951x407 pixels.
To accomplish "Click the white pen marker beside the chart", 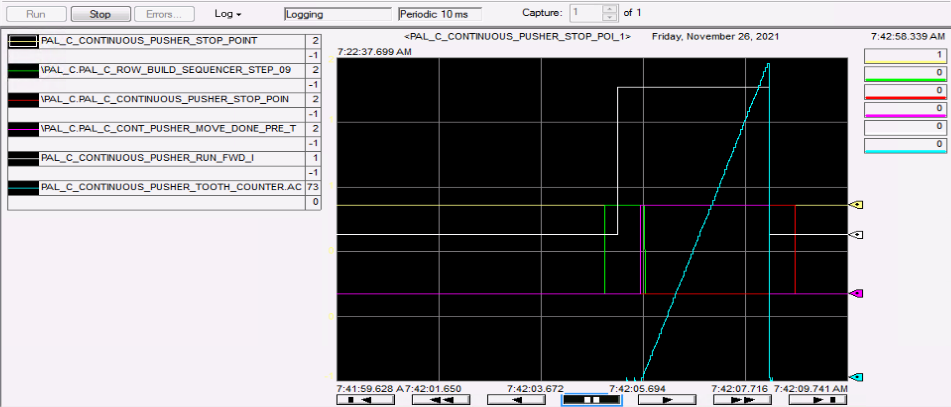I will (856, 234).
